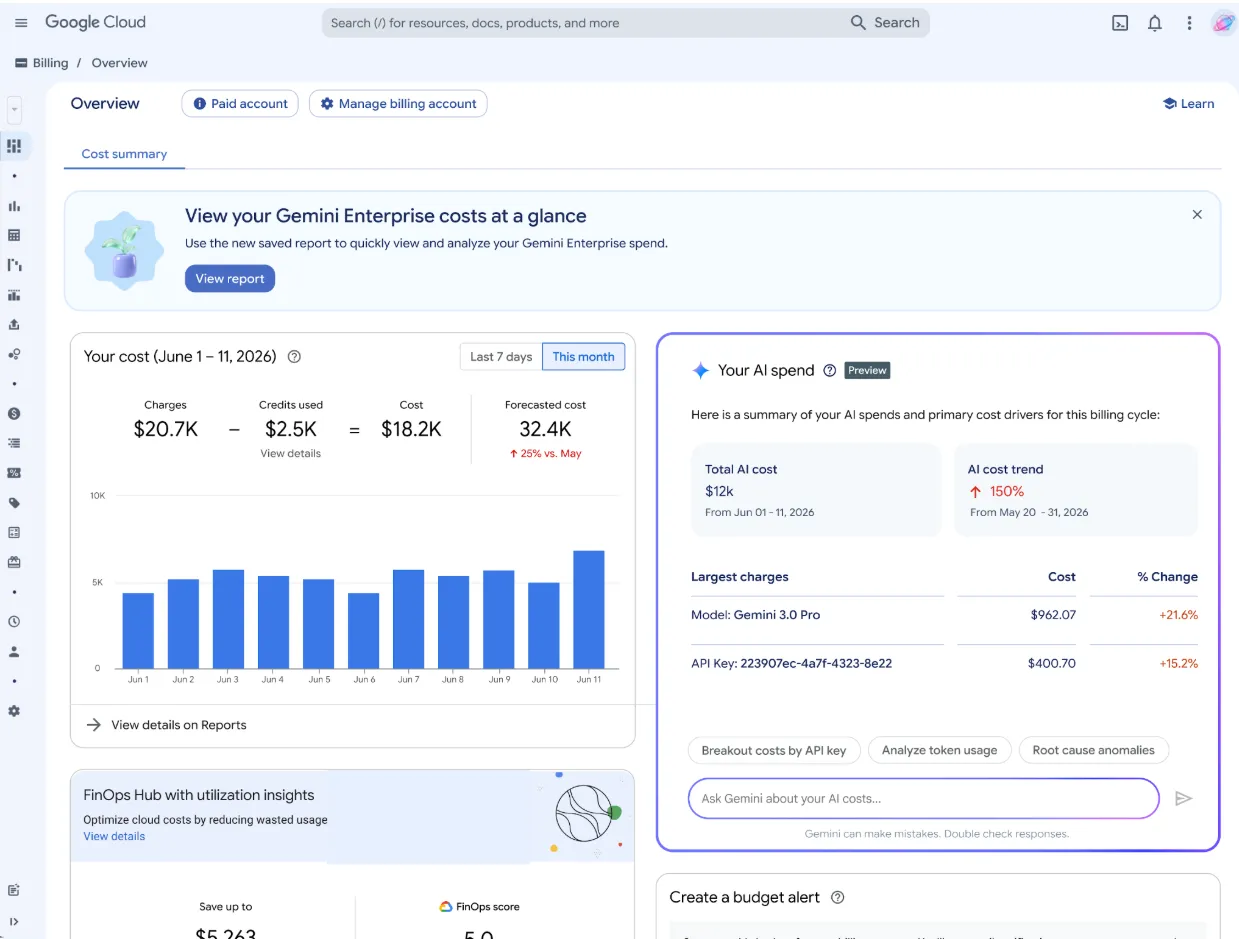Viewport: 1239px width, 939px height.
Task: Open the Transactions clock sidebar icon
Action: [14, 621]
